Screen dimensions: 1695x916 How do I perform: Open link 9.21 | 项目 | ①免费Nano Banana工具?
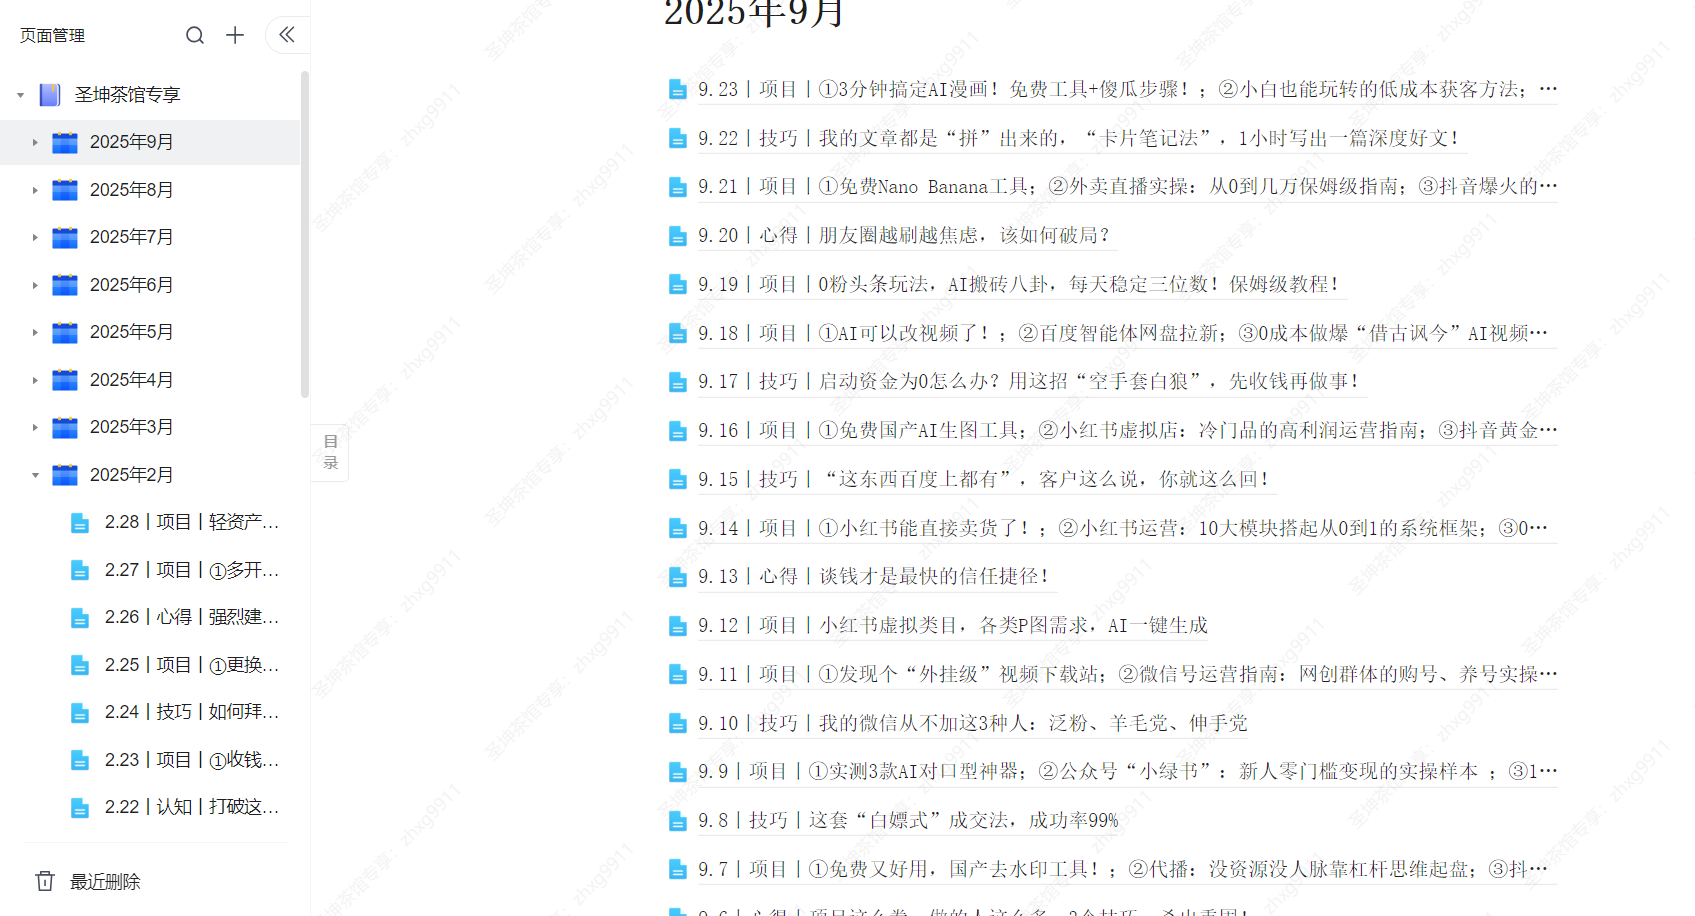(1128, 187)
